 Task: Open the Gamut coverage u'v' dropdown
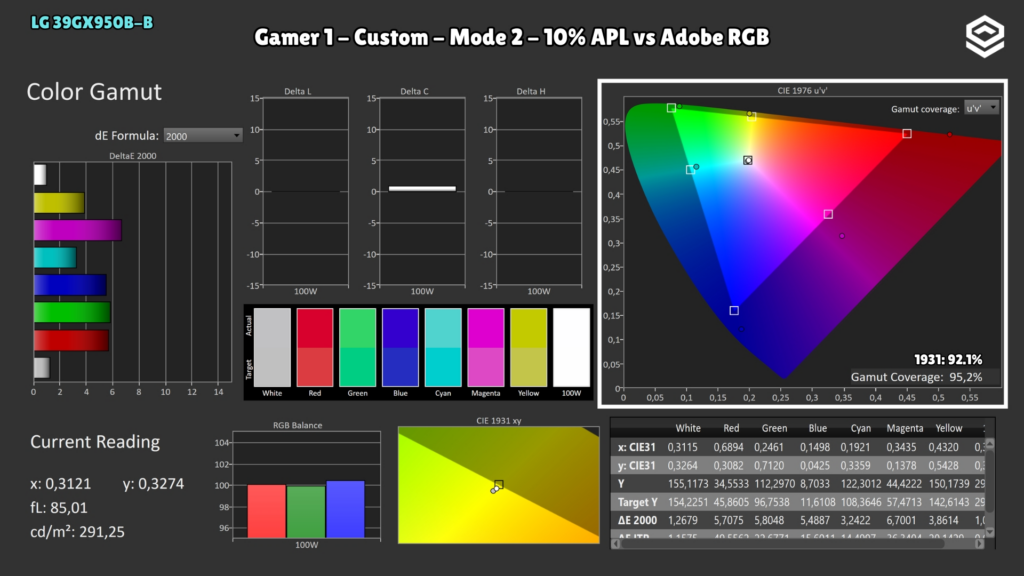(981, 108)
